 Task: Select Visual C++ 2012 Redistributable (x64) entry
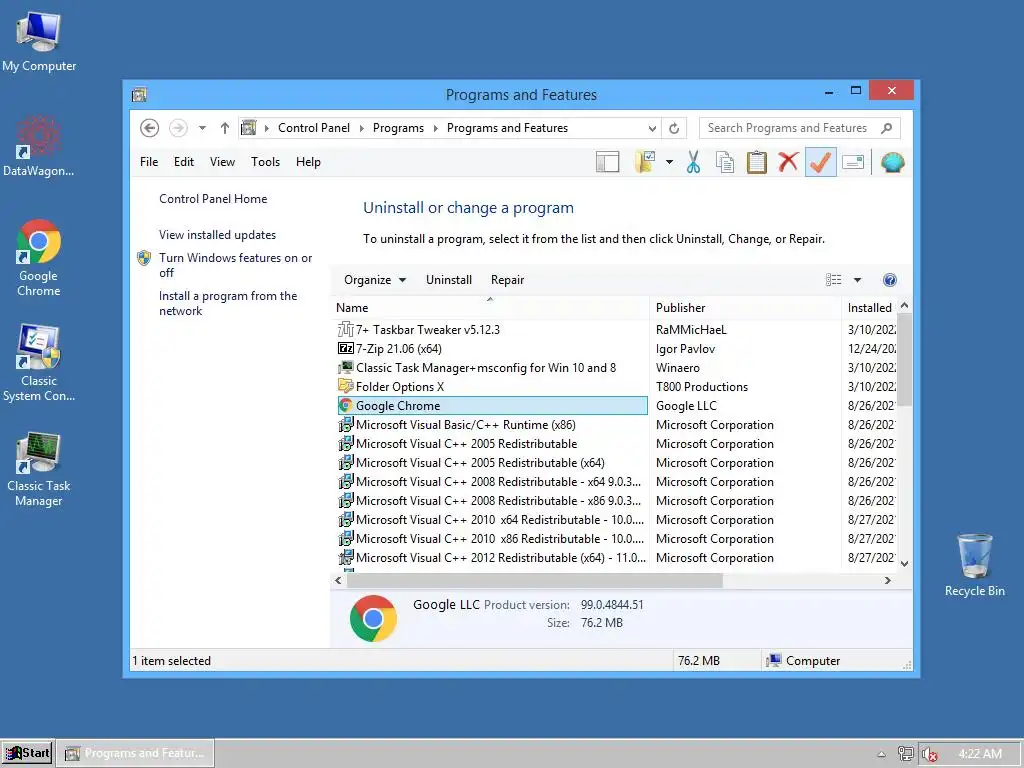click(492, 558)
